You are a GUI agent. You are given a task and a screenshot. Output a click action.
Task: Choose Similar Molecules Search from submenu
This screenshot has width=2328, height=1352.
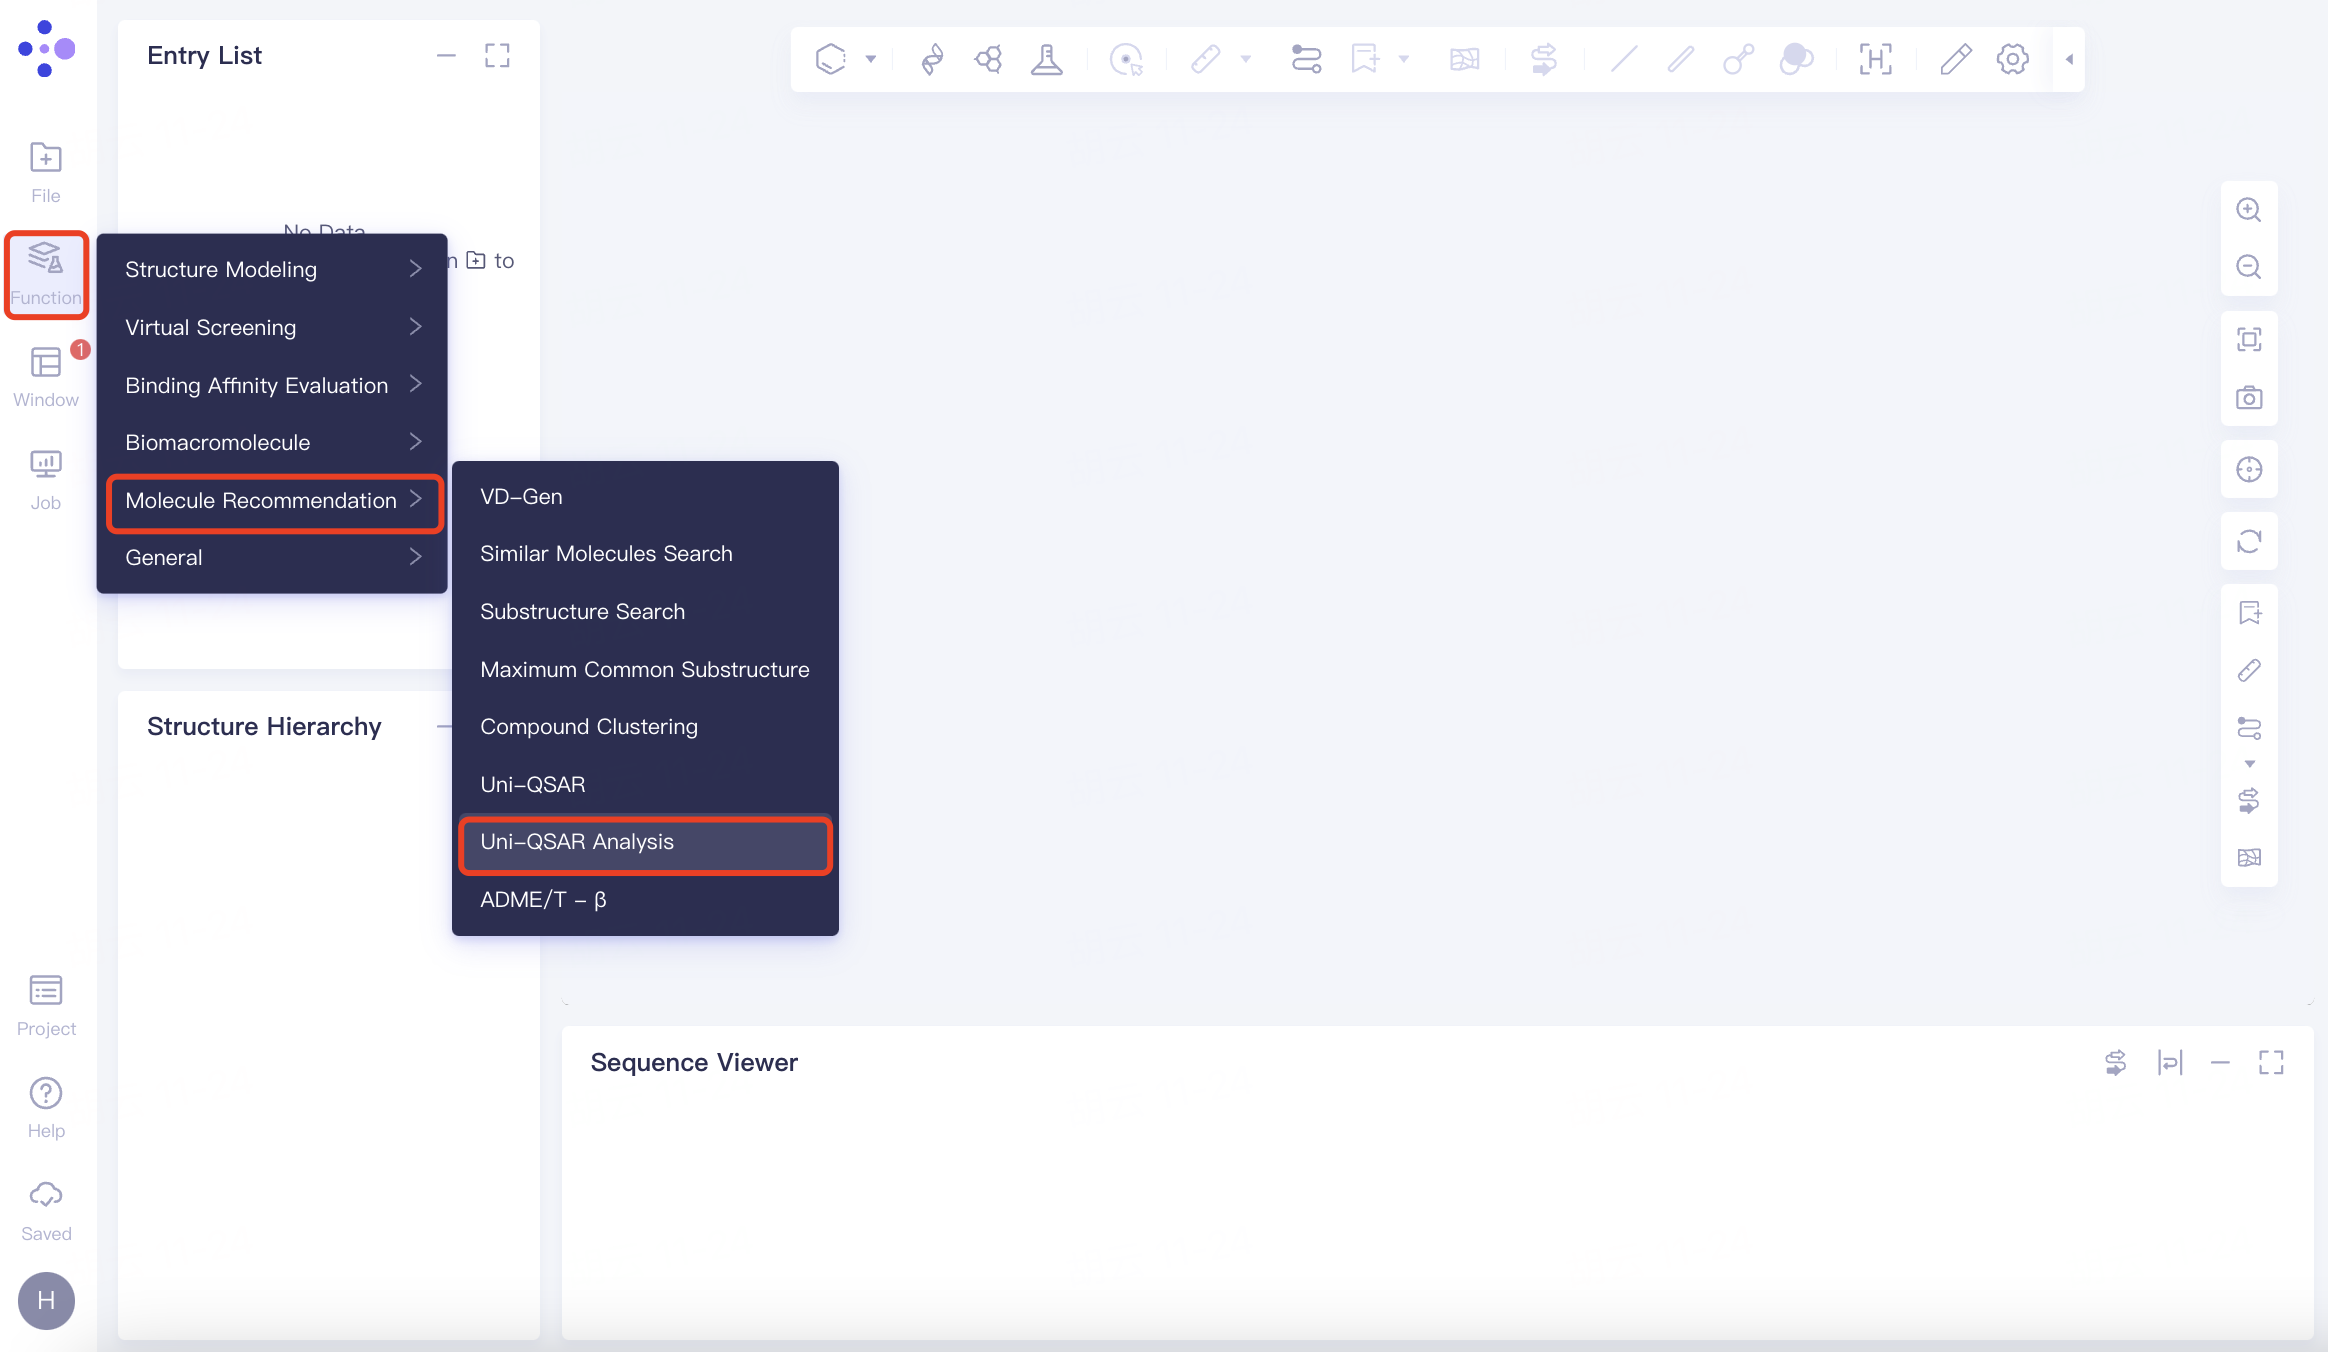click(x=606, y=554)
